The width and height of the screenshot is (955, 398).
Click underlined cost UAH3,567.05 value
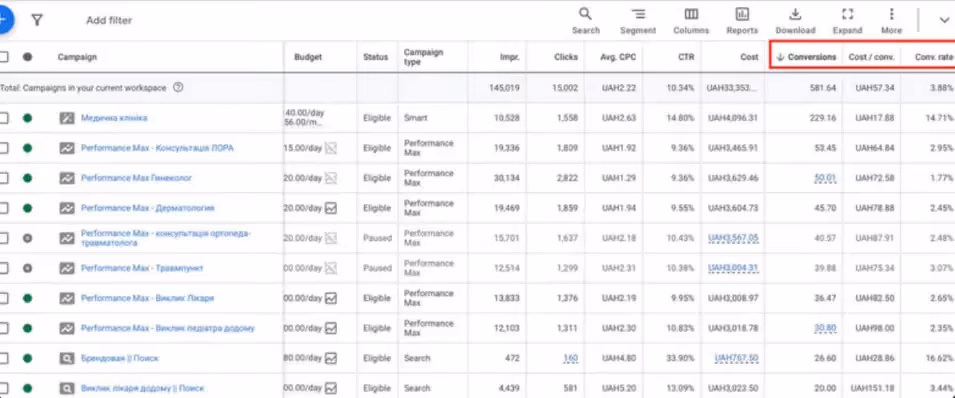[x=733, y=238]
